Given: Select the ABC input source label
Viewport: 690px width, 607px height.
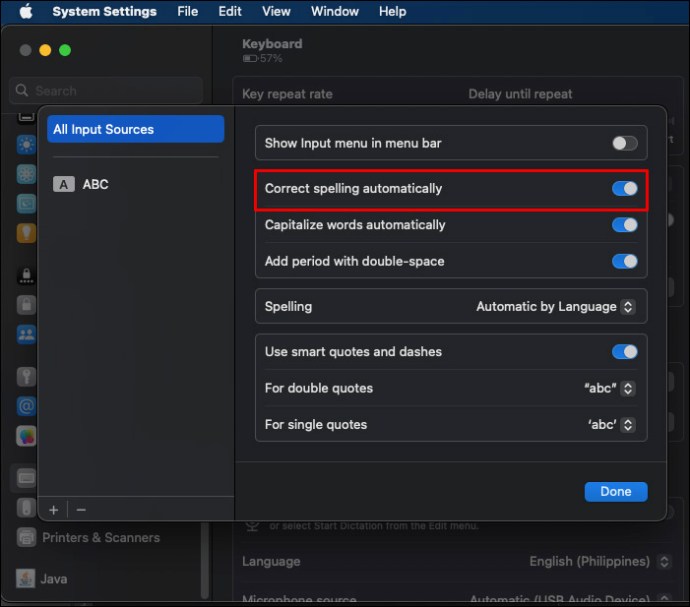Looking at the screenshot, I should click(95, 184).
